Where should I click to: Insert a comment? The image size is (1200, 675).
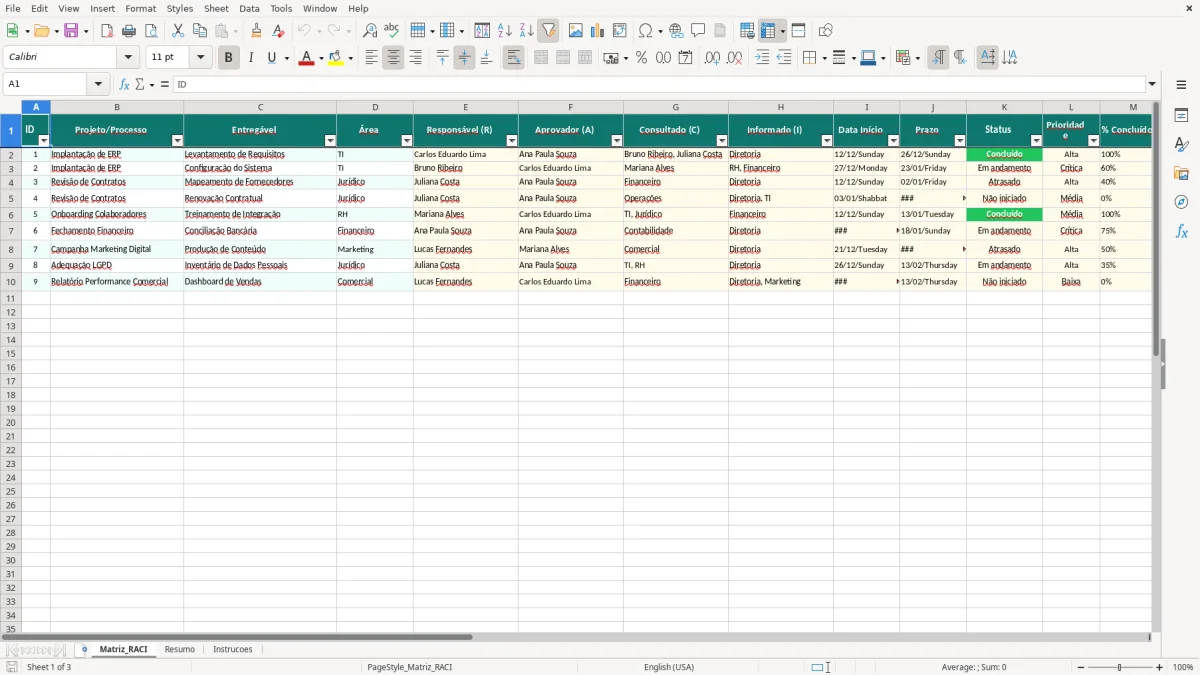pyautogui.click(x=698, y=31)
